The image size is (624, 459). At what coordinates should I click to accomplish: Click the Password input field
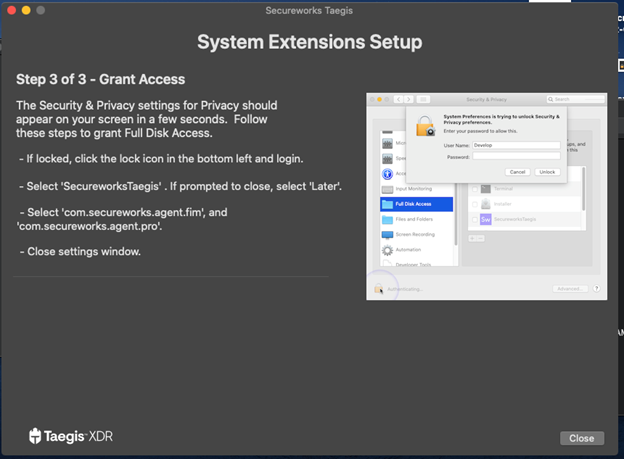coord(517,155)
